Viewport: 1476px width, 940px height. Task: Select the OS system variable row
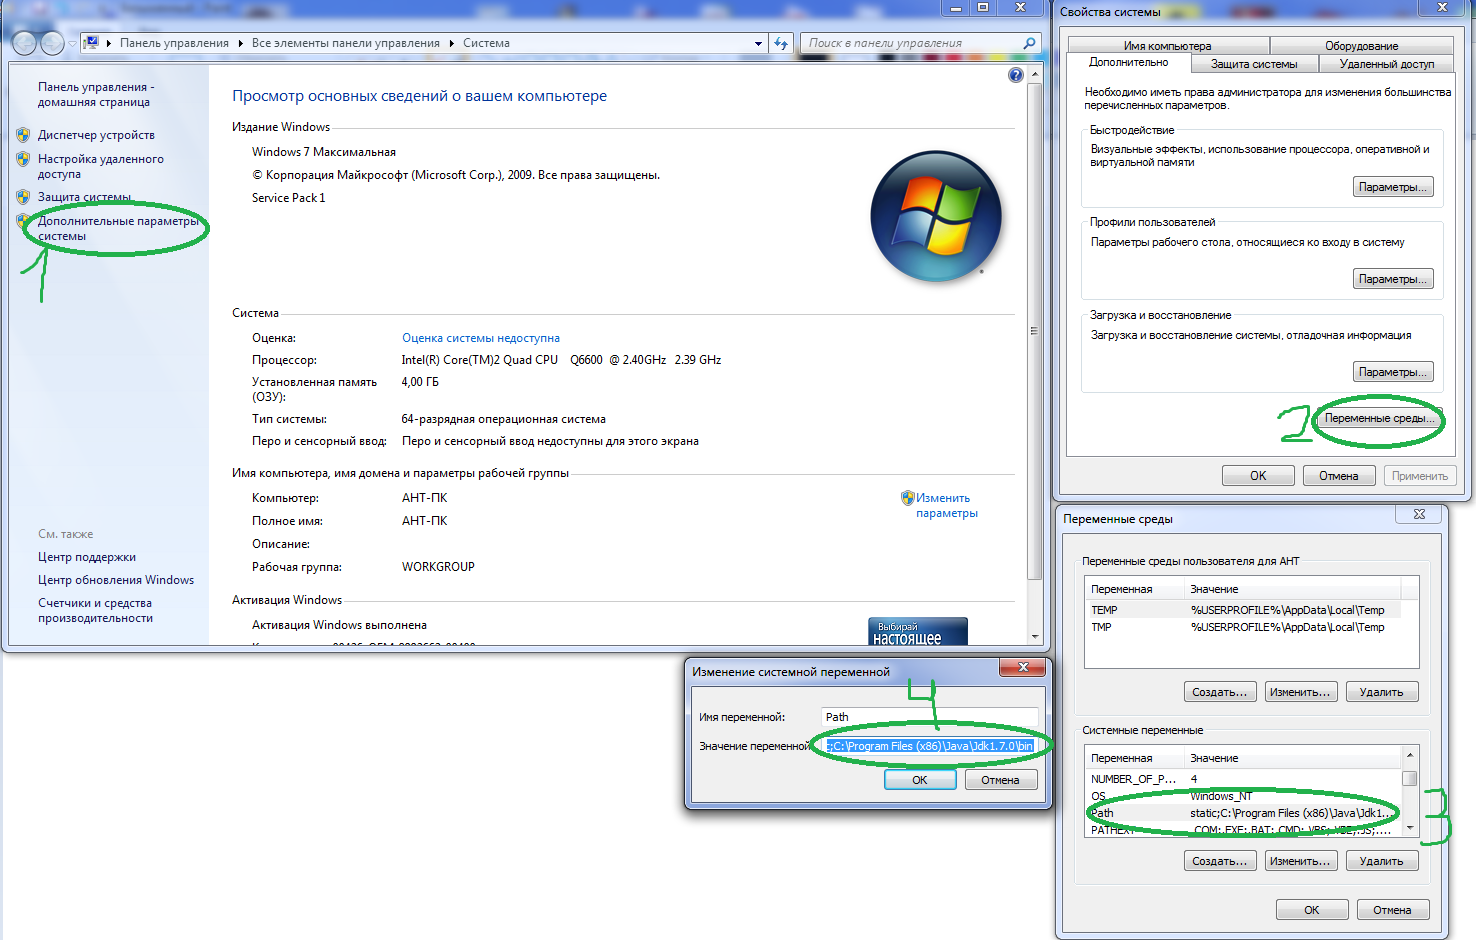click(x=1243, y=796)
